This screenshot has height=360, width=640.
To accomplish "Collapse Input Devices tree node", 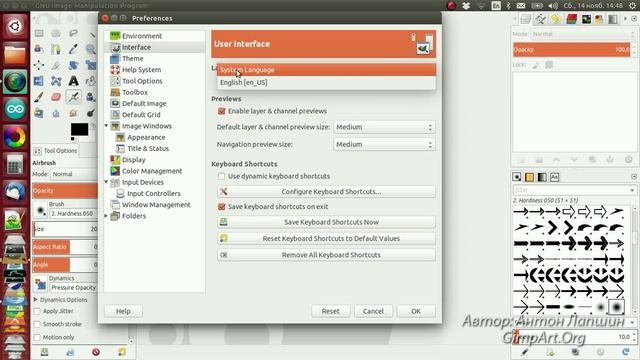I will click(x=107, y=182).
